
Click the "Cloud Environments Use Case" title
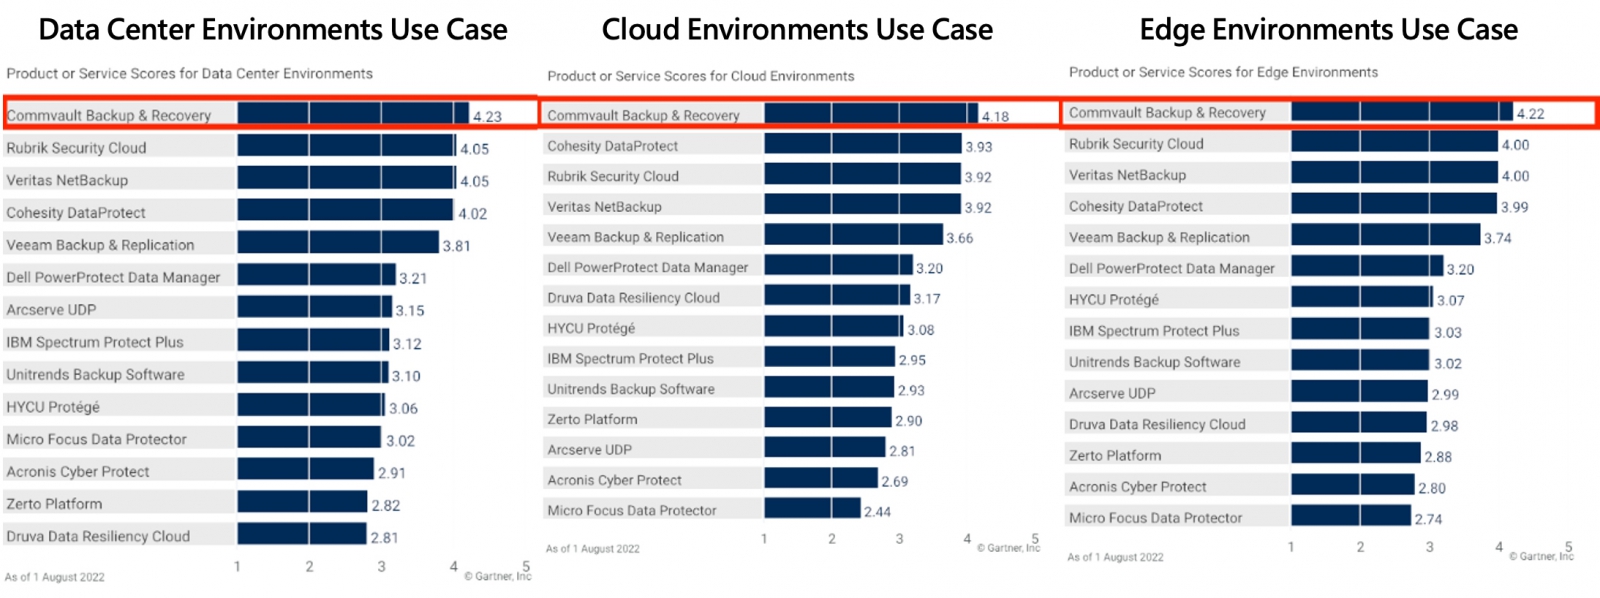[797, 30]
